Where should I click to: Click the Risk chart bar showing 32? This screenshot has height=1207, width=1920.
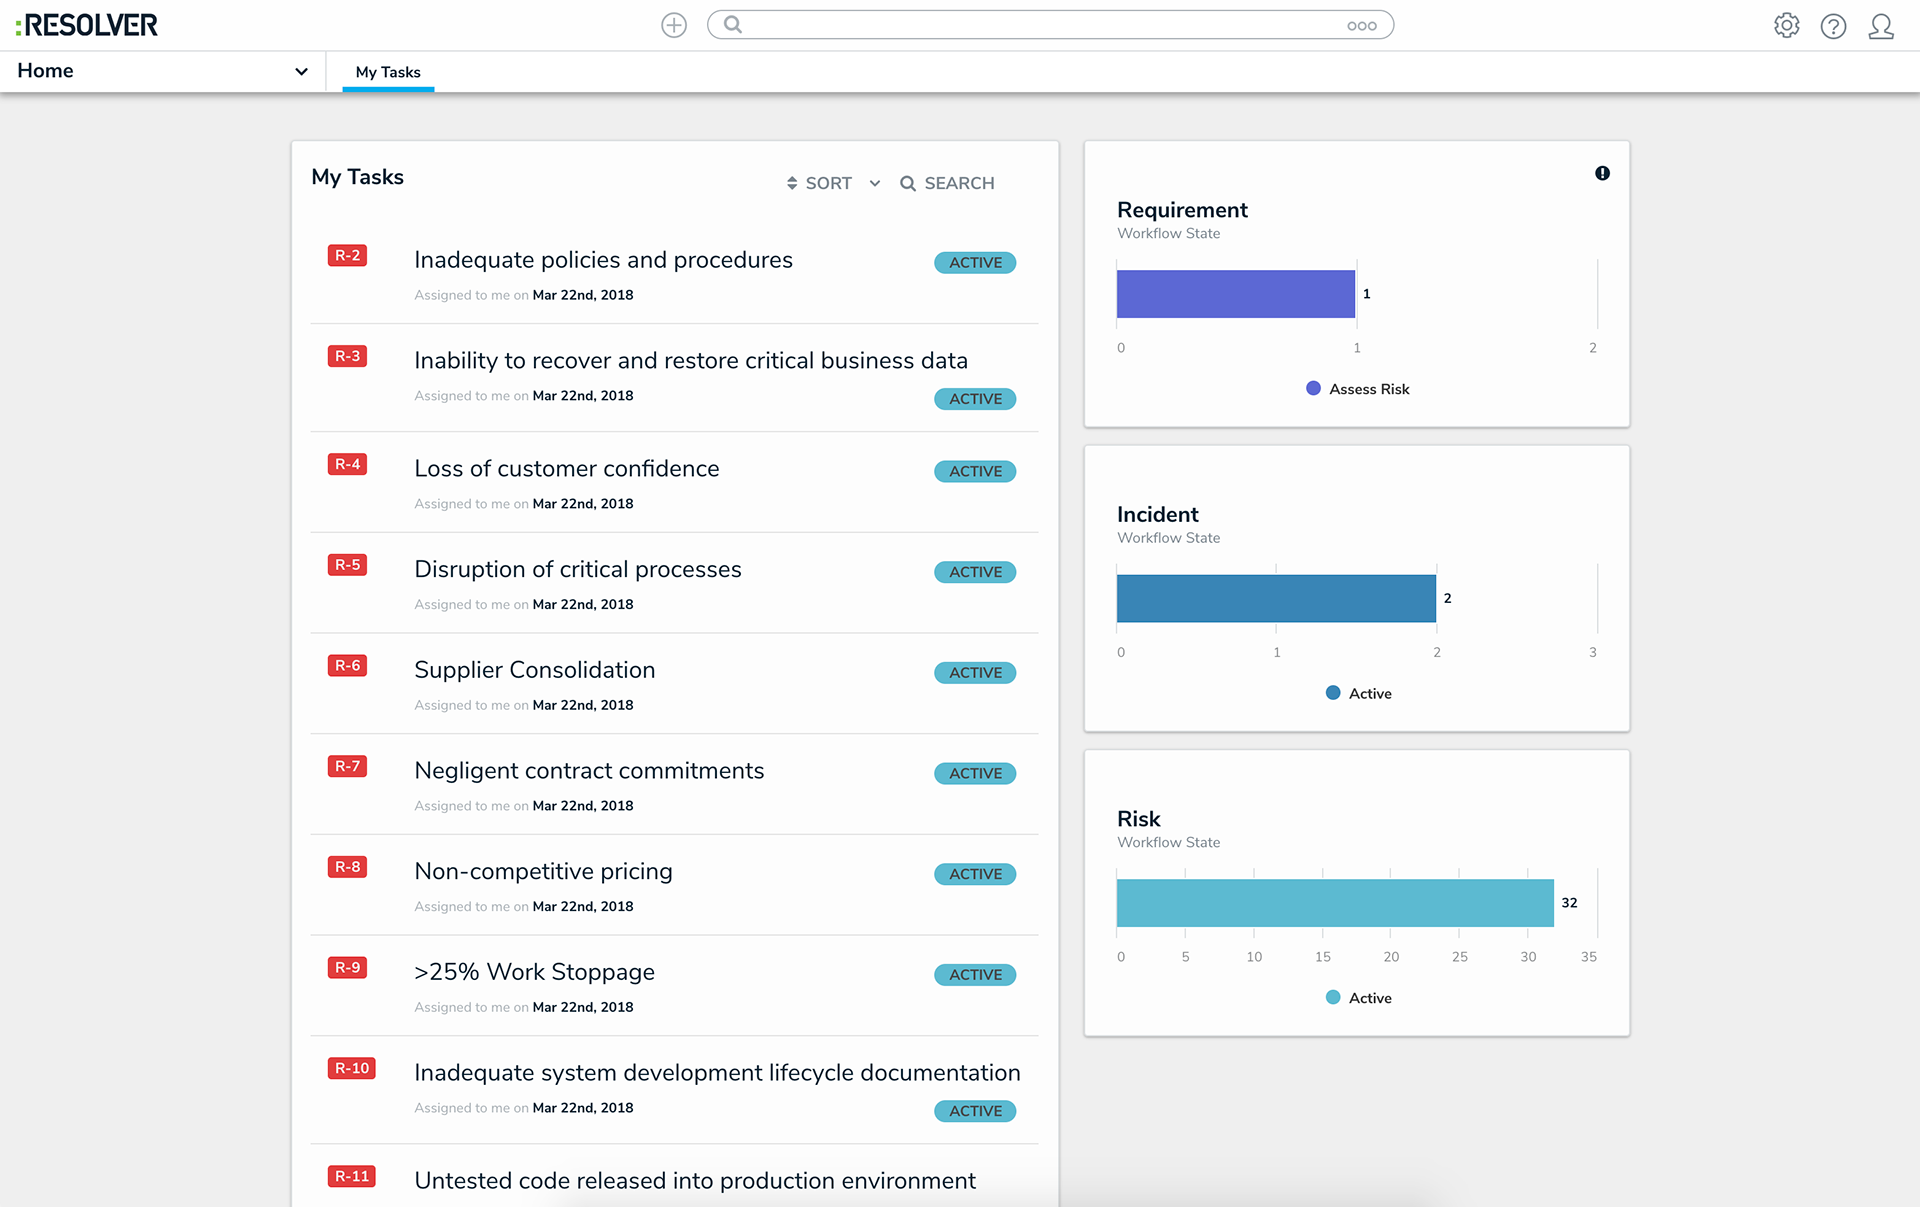[x=1334, y=903]
